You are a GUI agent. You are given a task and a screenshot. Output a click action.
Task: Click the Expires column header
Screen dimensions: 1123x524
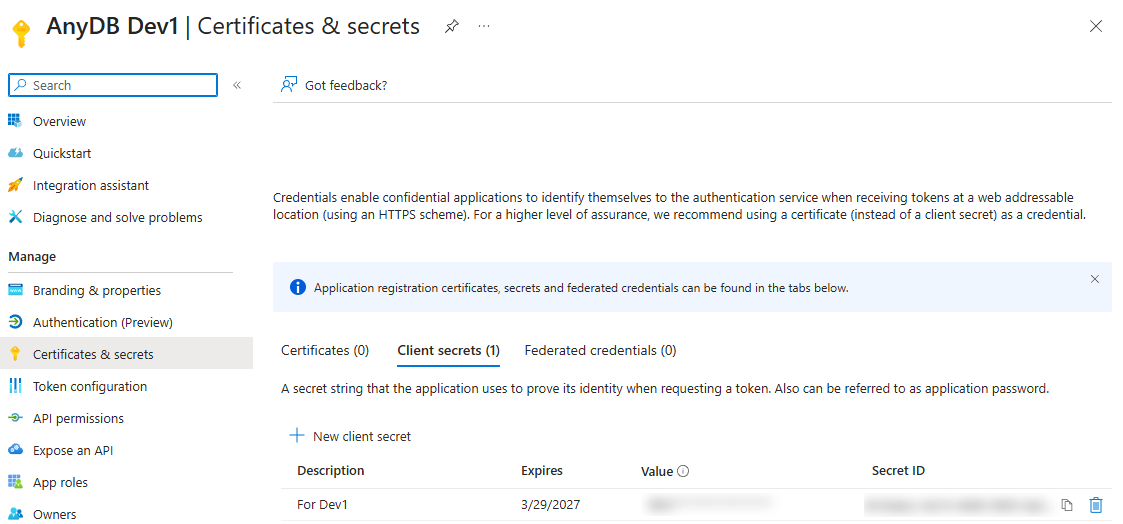point(542,470)
